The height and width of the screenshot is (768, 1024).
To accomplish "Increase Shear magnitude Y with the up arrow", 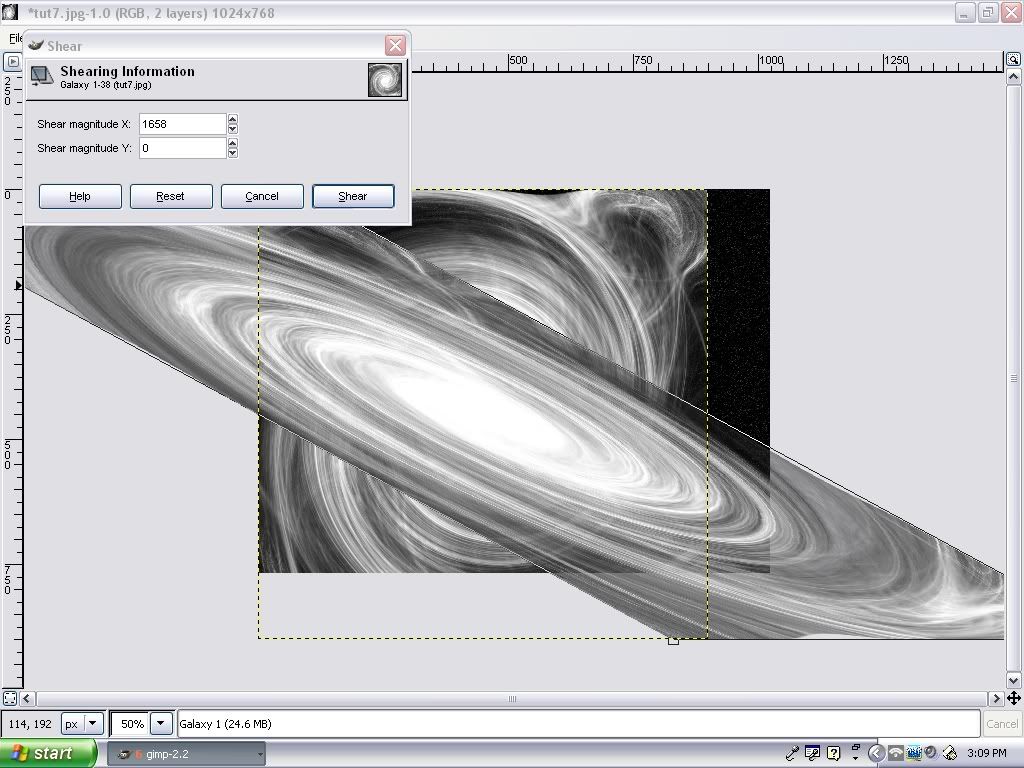I will [232, 143].
